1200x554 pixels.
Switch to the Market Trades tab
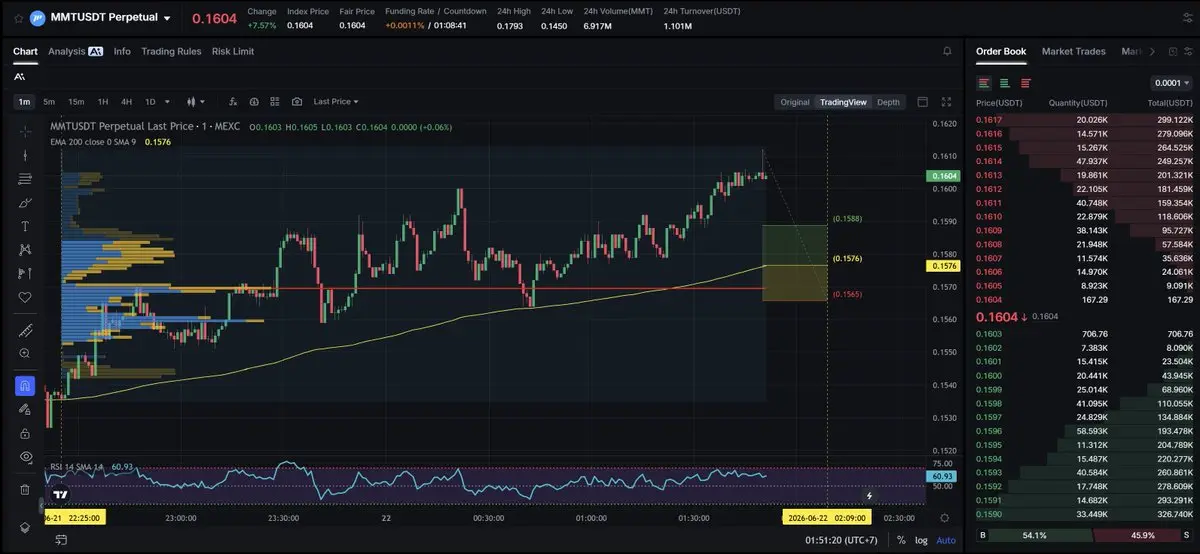1073,51
